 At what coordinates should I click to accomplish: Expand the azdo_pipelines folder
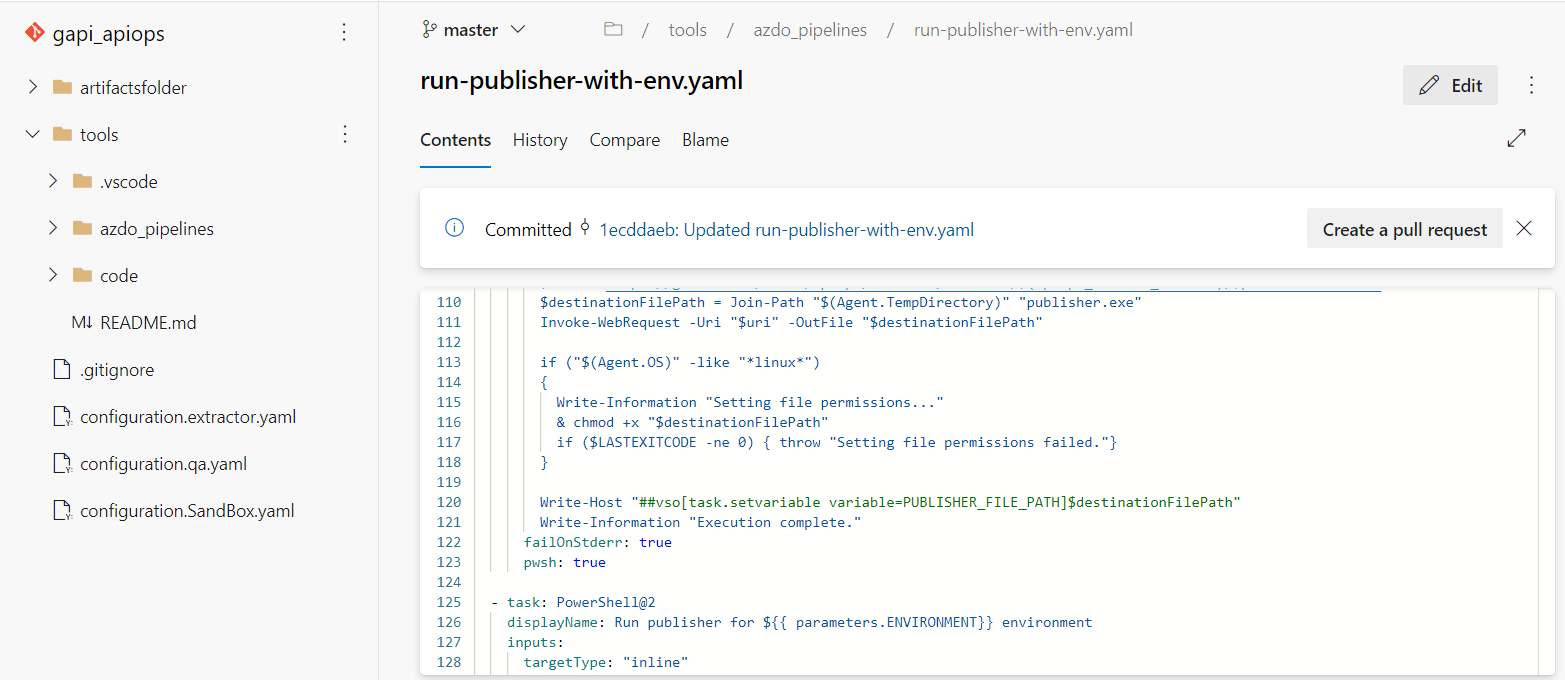[x=52, y=228]
